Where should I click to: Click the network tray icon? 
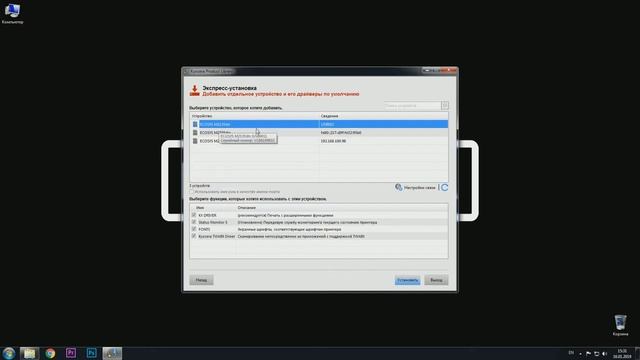click(596, 353)
